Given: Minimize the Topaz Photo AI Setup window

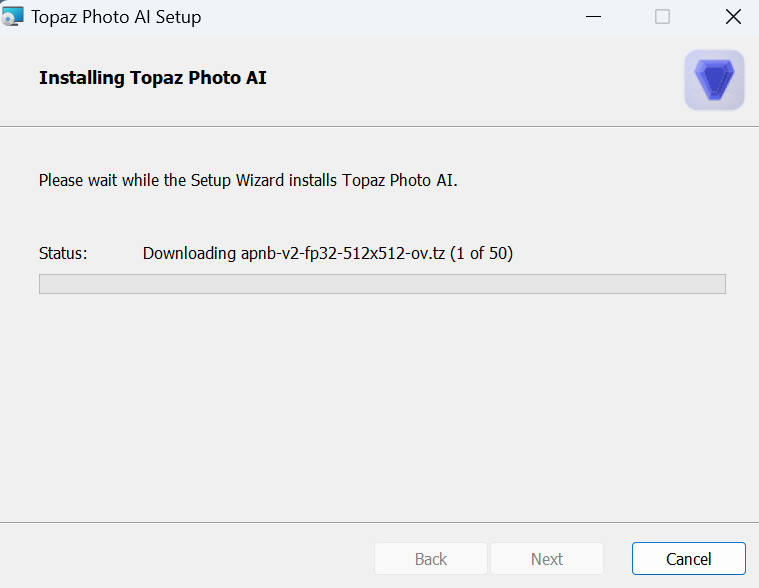Looking at the screenshot, I should coord(593,17).
